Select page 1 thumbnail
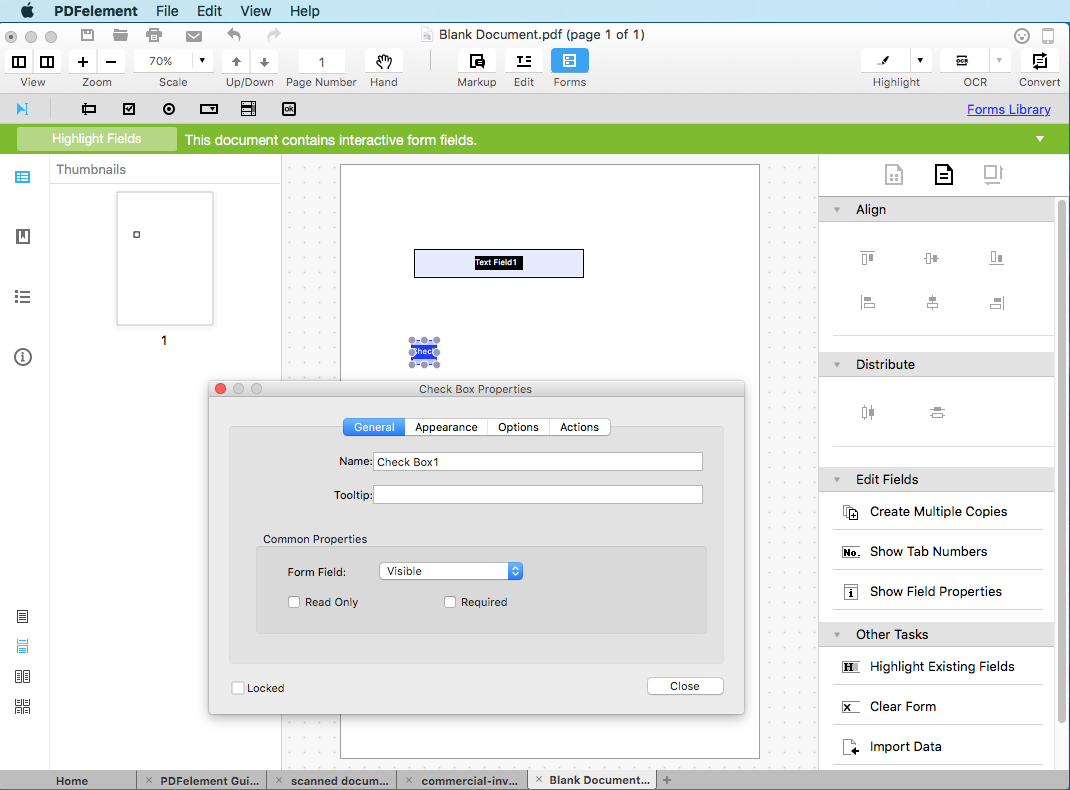 pos(164,259)
